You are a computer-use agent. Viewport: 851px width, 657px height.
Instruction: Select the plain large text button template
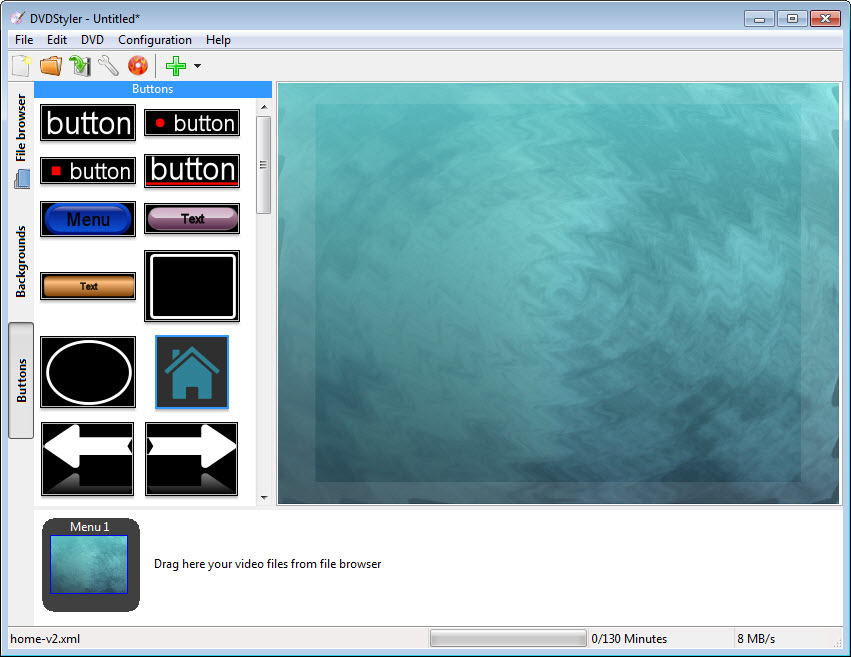[x=88, y=123]
